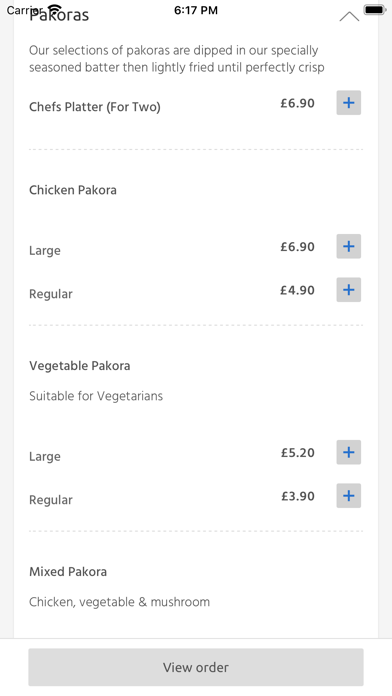Tap the Suitable for Vegetarians note
This screenshot has height=696, width=392.
click(x=96, y=396)
